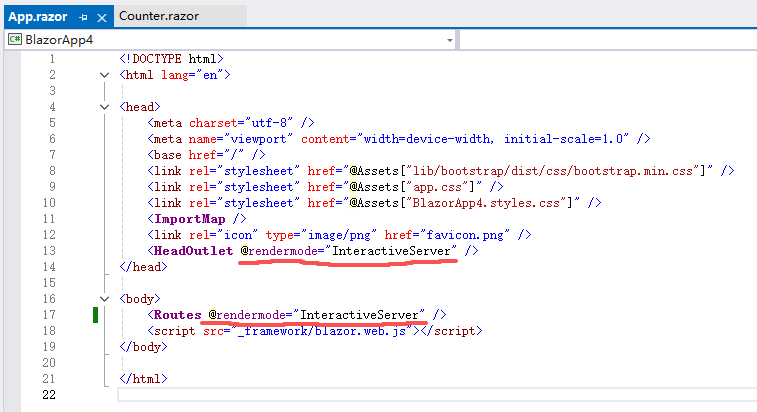Collapse the body element on line 16

(104, 299)
